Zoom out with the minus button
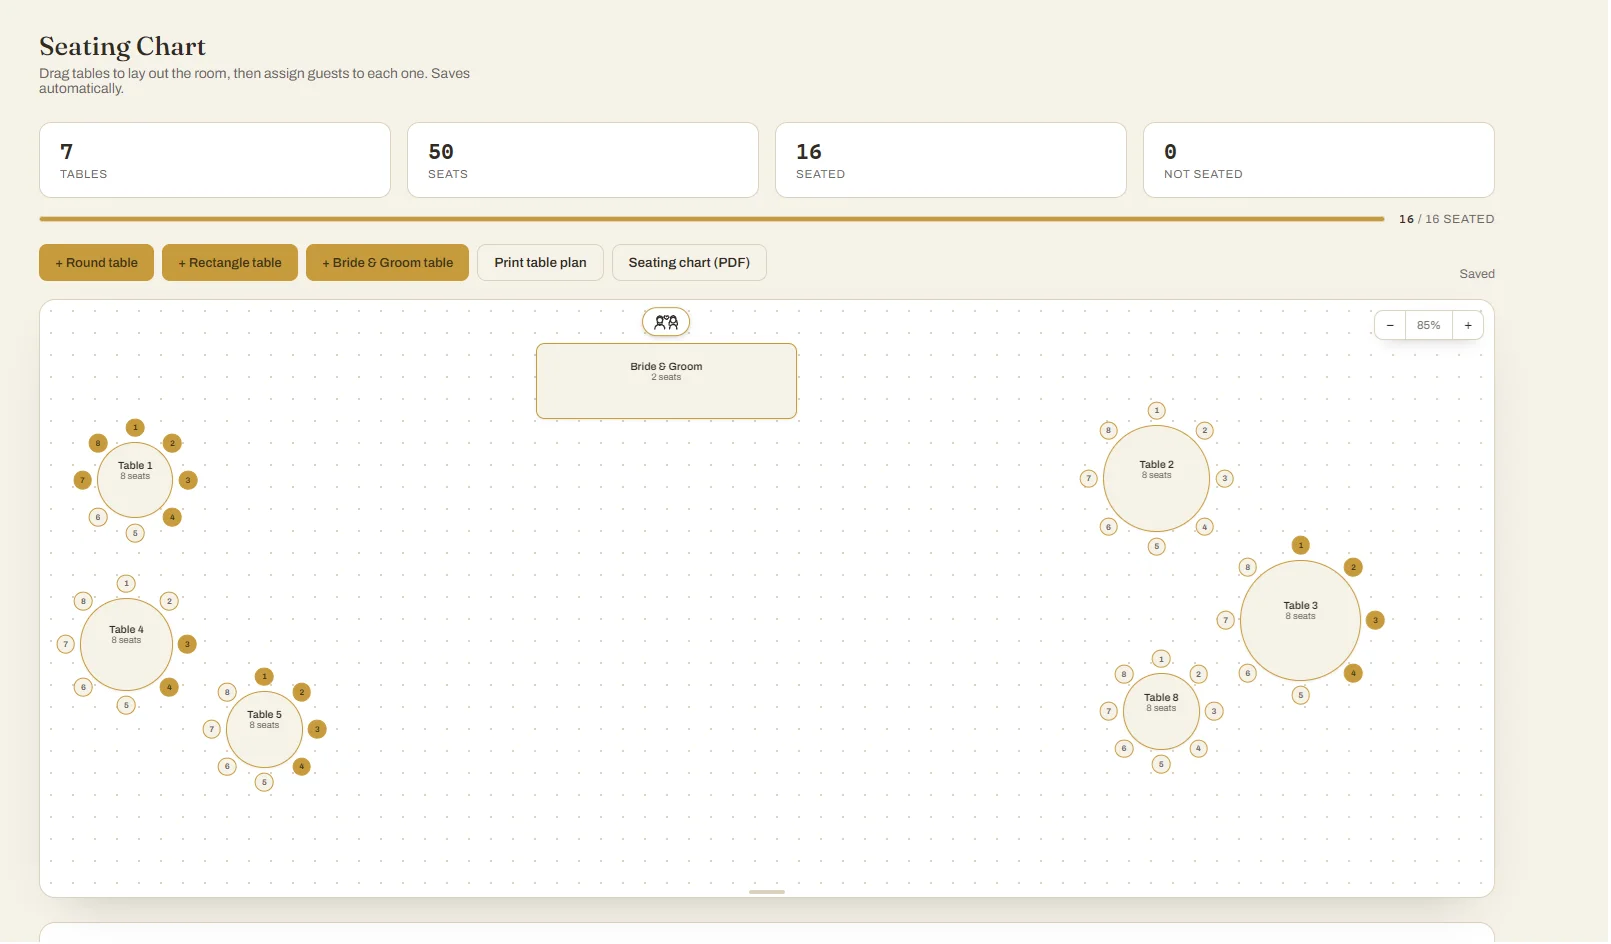Screen dimensions: 1611x944 coord(1392,326)
